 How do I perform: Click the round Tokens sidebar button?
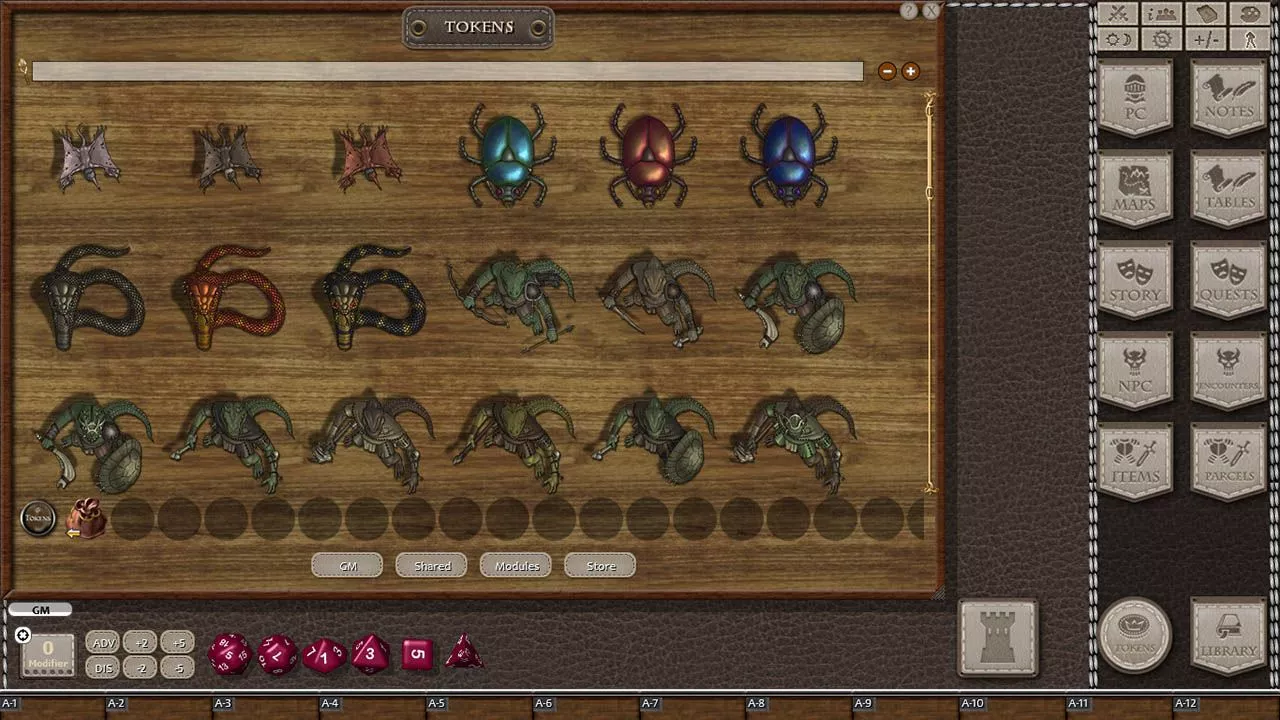1135,635
